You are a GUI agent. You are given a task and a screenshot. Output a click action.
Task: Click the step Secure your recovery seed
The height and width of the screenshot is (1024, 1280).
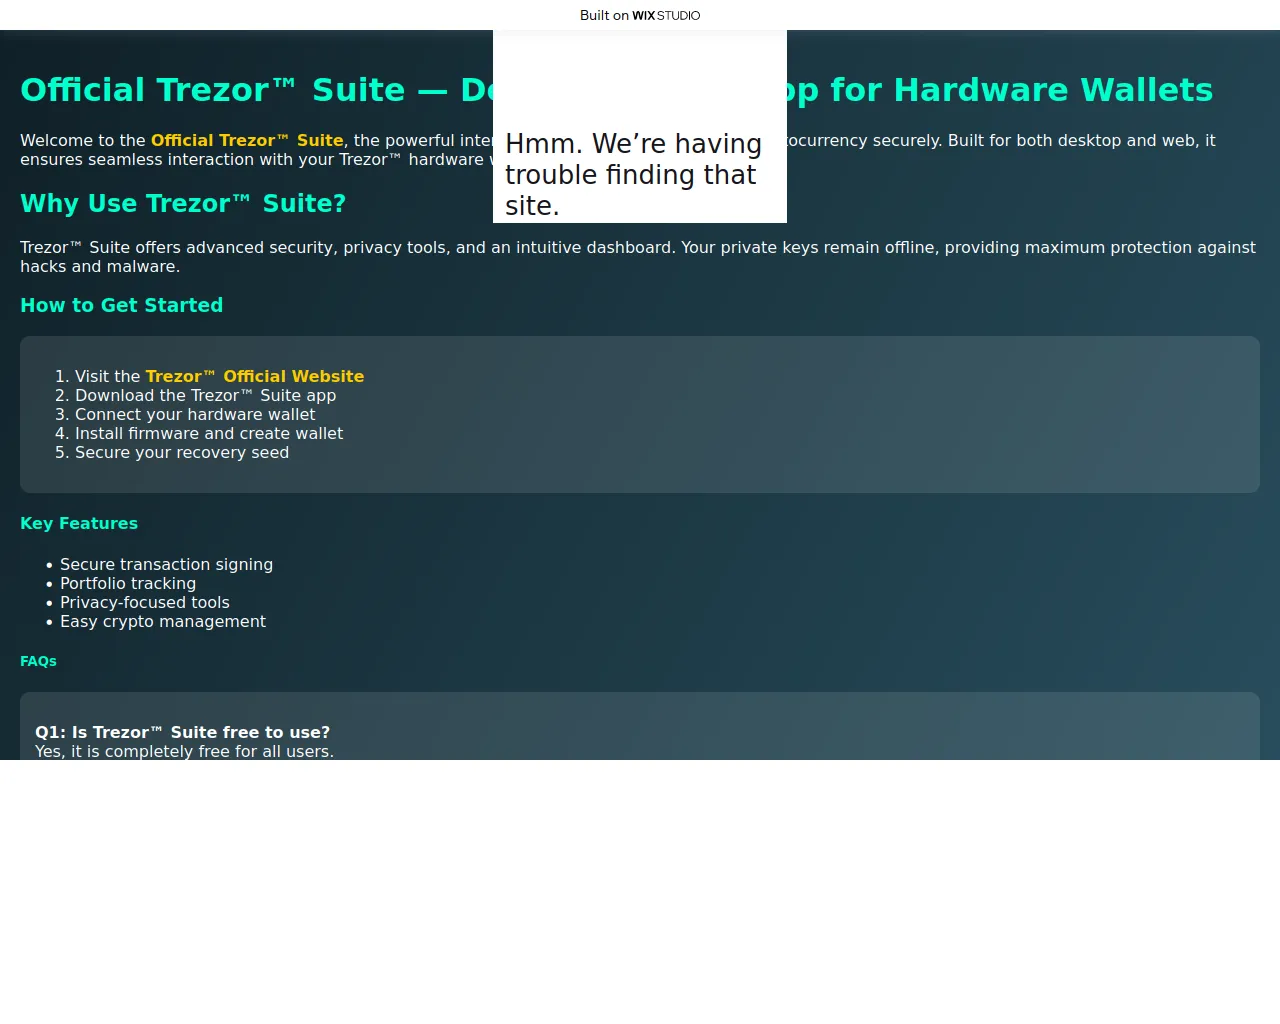click(182, 452)
